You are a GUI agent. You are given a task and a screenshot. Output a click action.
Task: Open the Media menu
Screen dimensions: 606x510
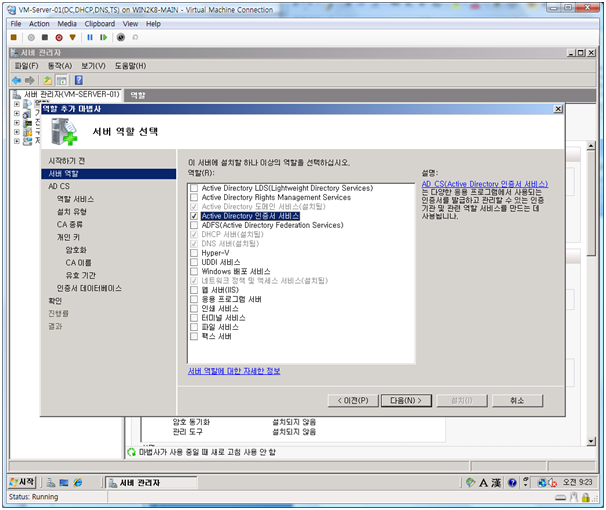[67, 24]
